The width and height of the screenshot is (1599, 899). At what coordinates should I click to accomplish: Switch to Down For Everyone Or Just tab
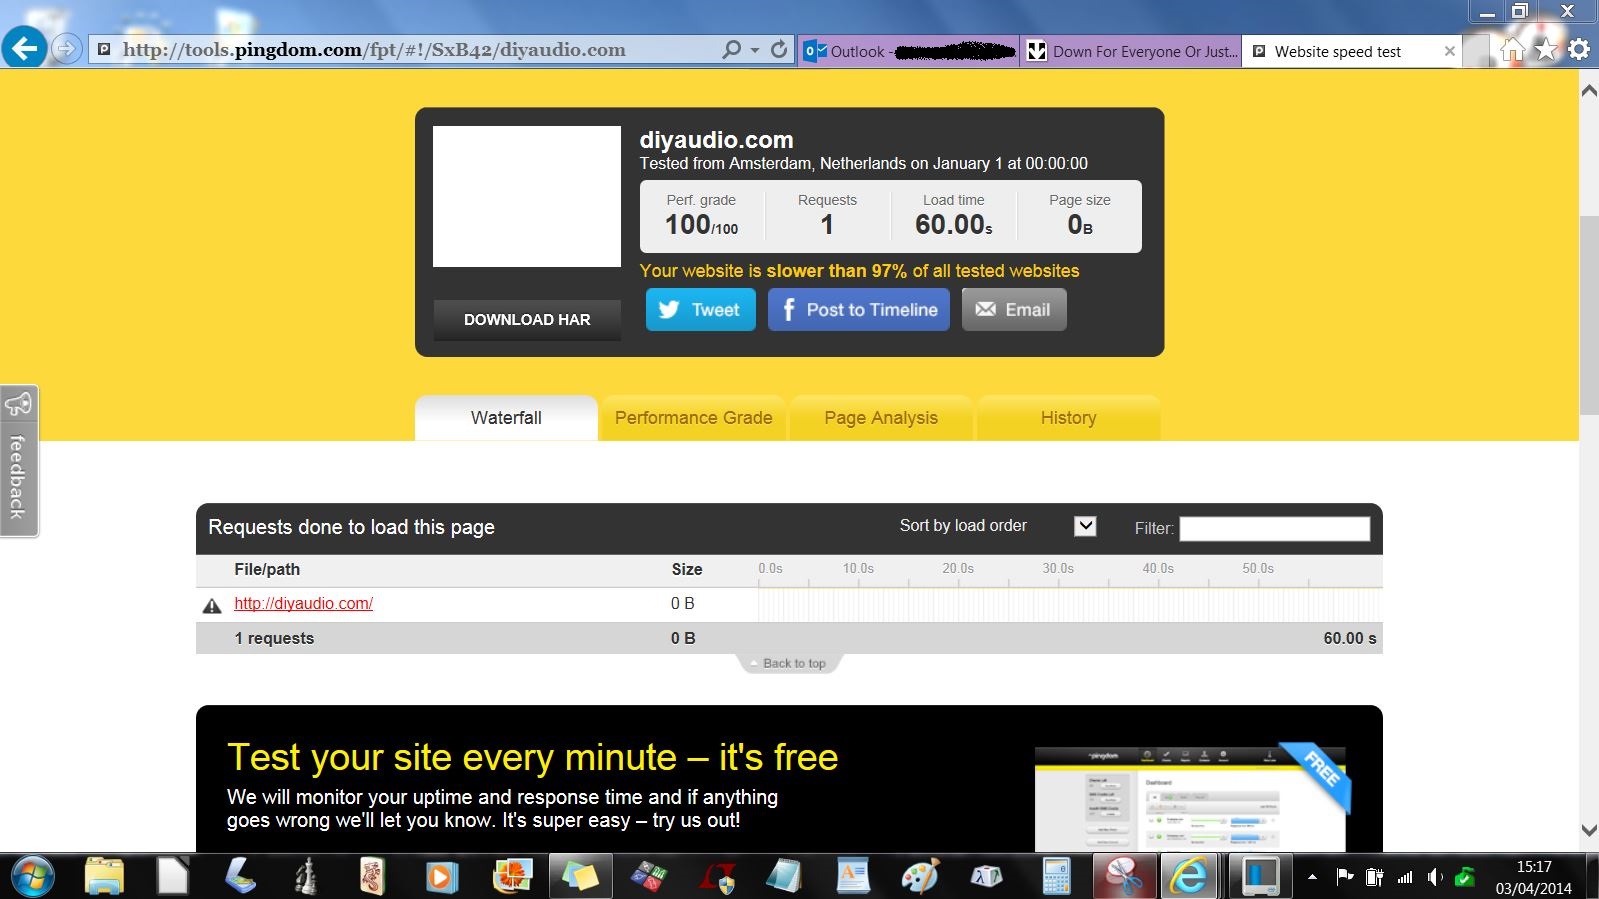coord(1131,51)
